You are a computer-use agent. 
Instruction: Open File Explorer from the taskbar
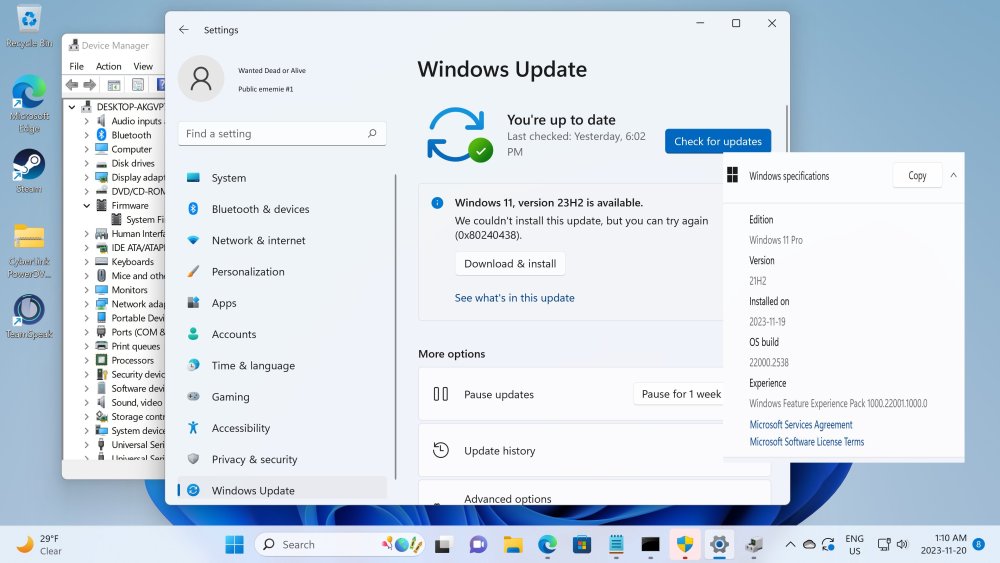(513, 545)
